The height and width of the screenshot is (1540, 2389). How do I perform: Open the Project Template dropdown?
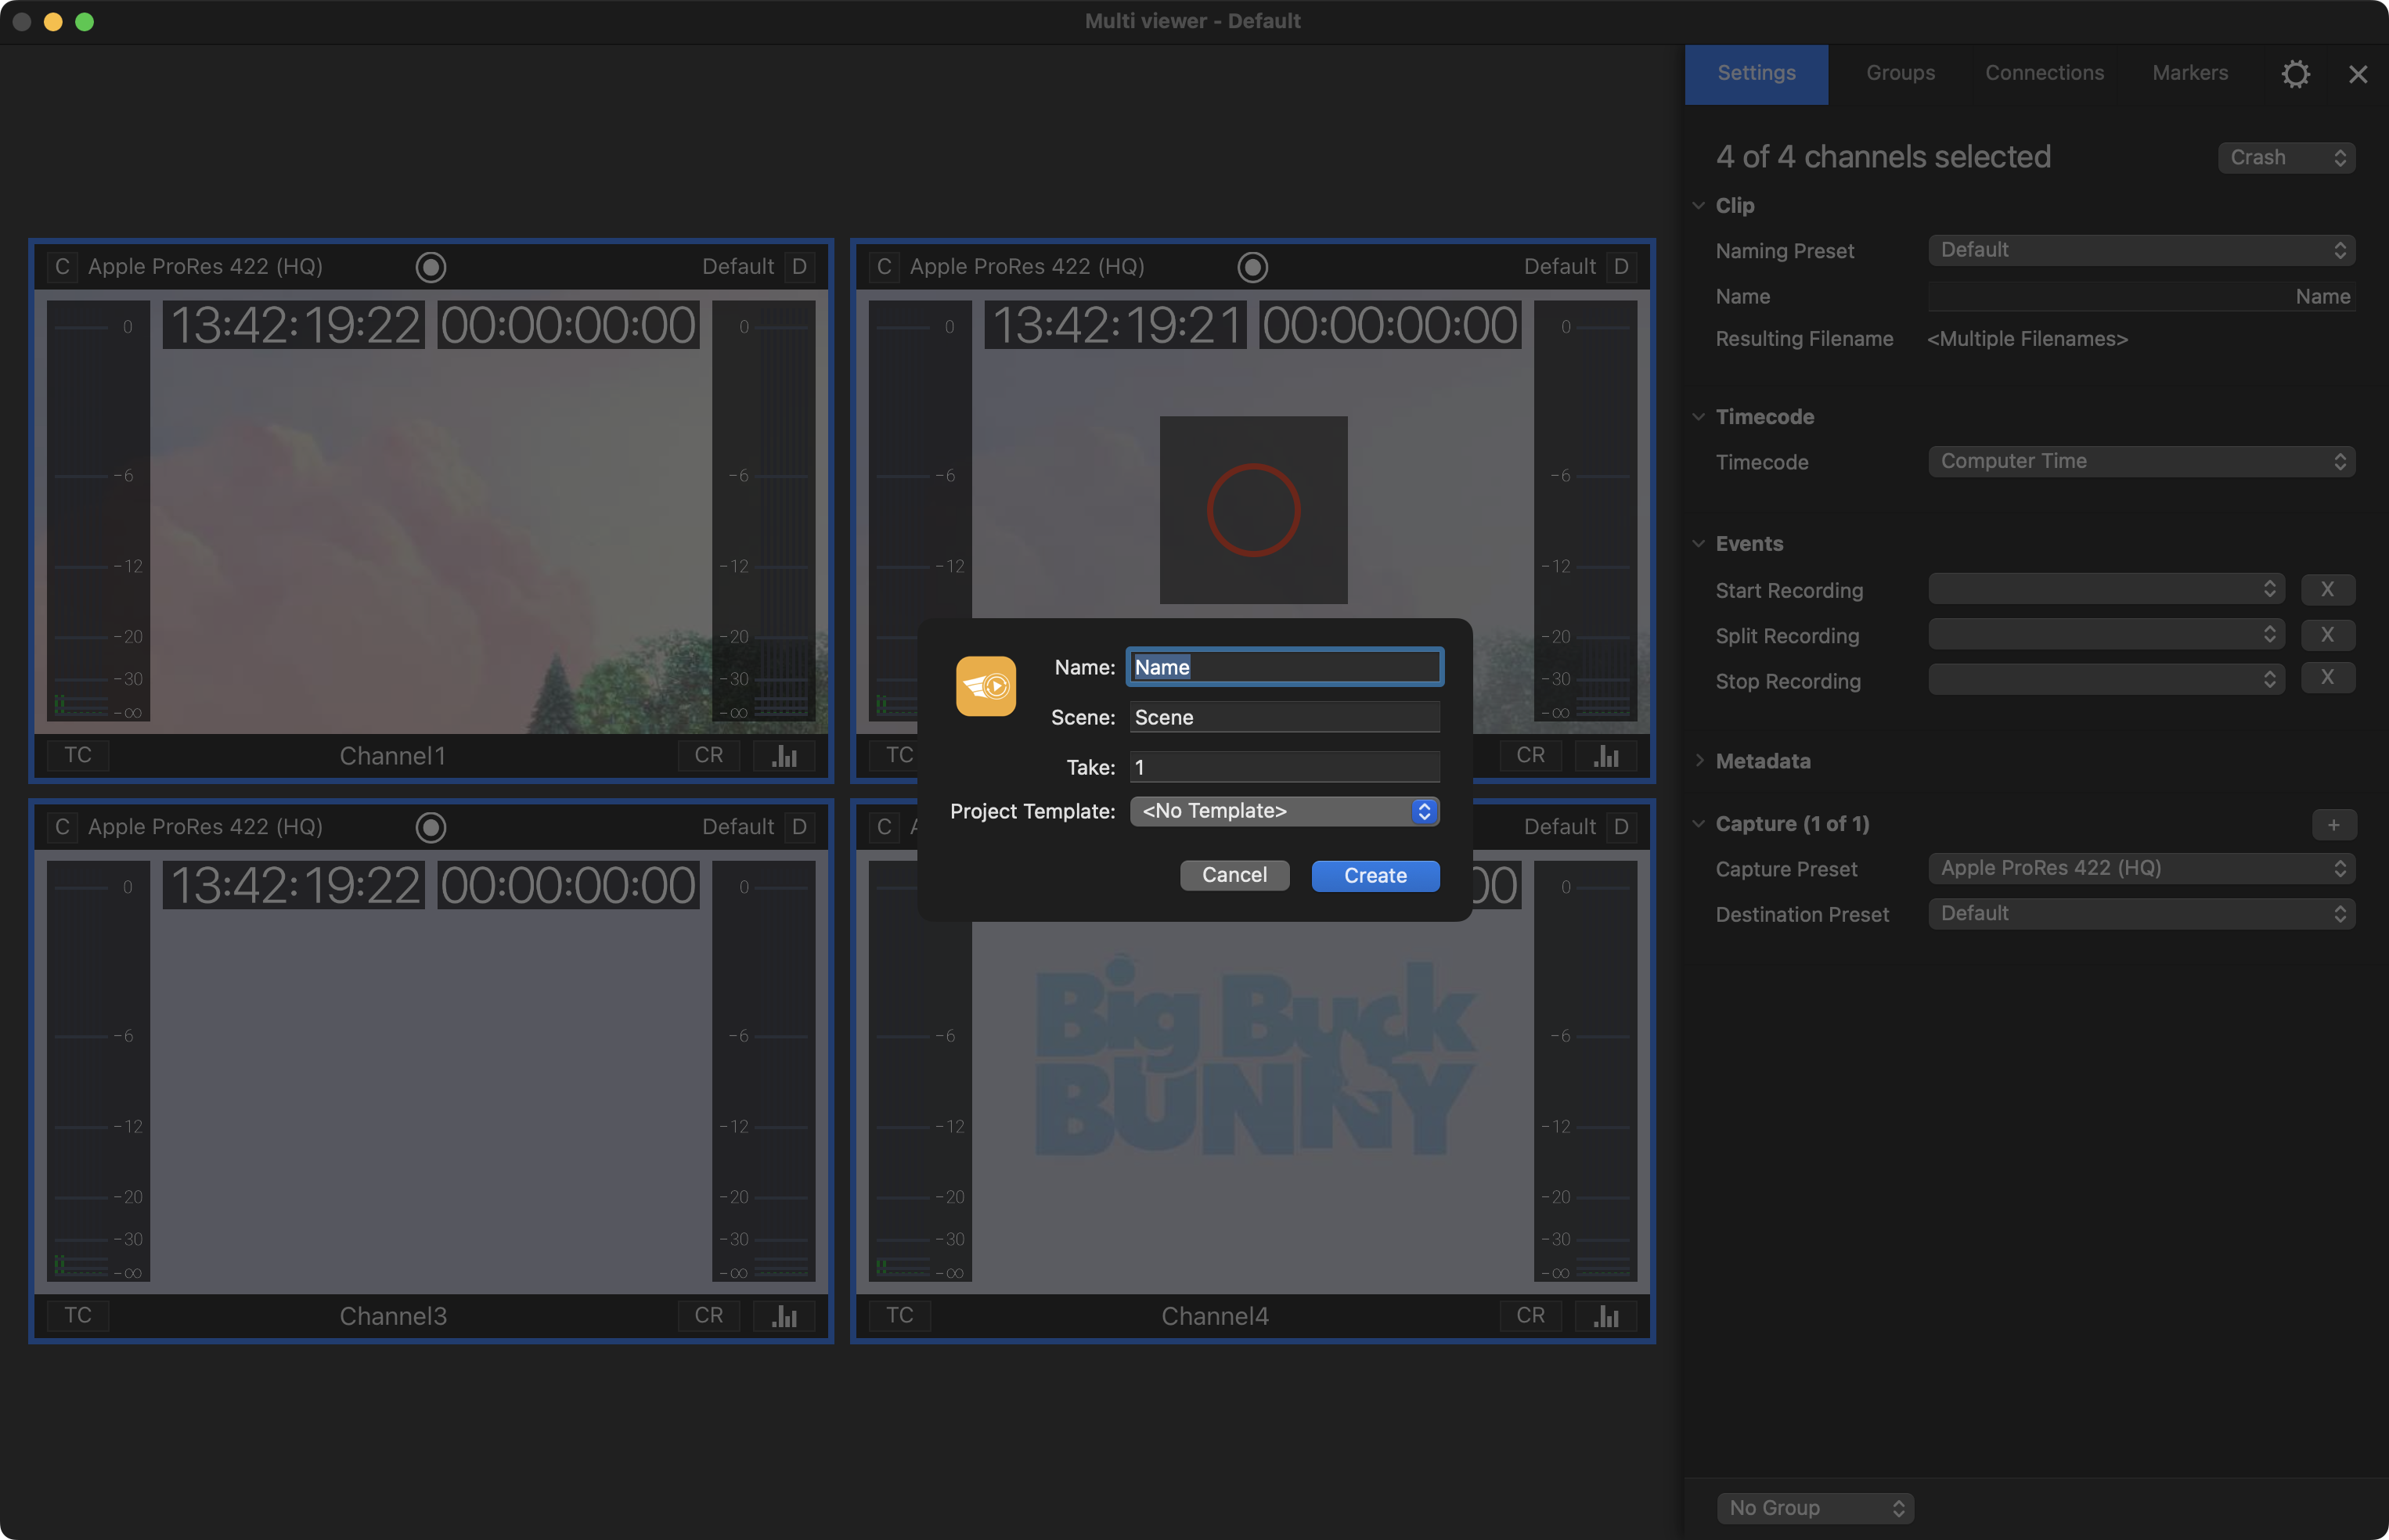(1285, 811)
